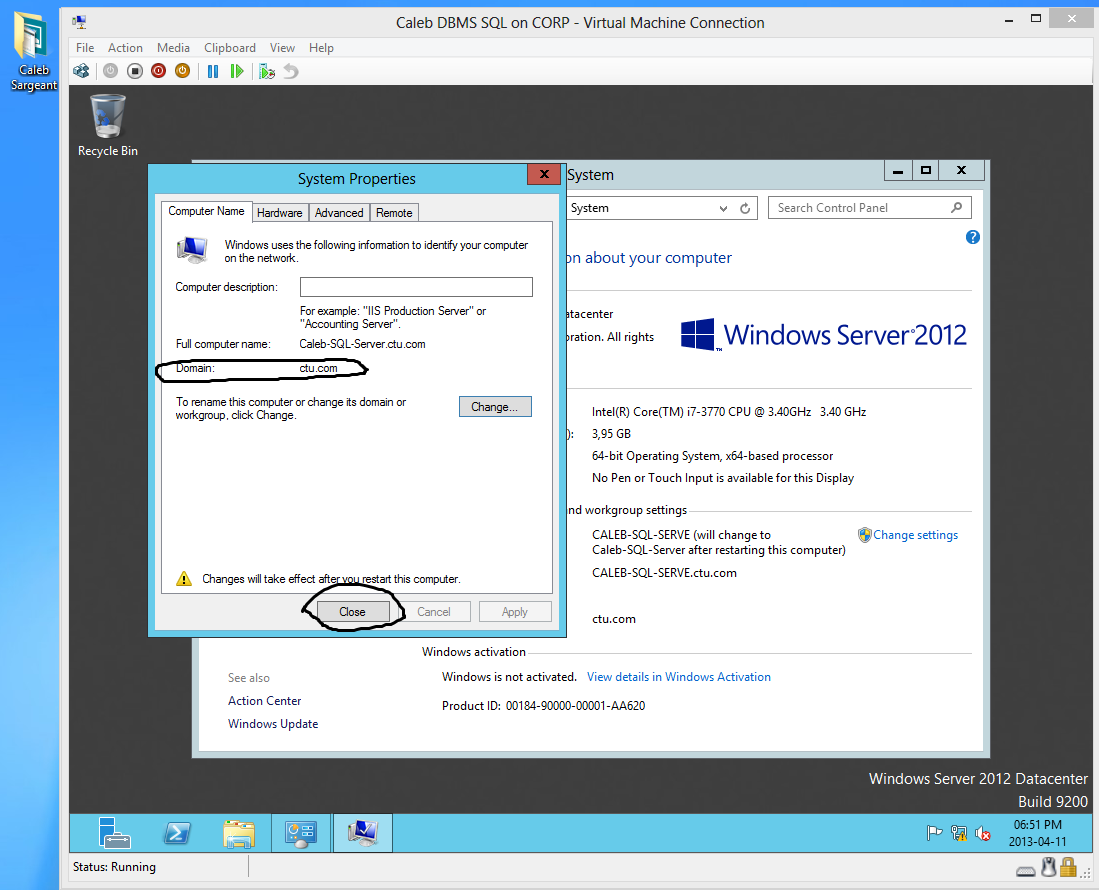The height and width of the screenshot is (890, 1099).
Task: Click the computer icon in the Computer Name tab
Action: [x=192, y=249]
